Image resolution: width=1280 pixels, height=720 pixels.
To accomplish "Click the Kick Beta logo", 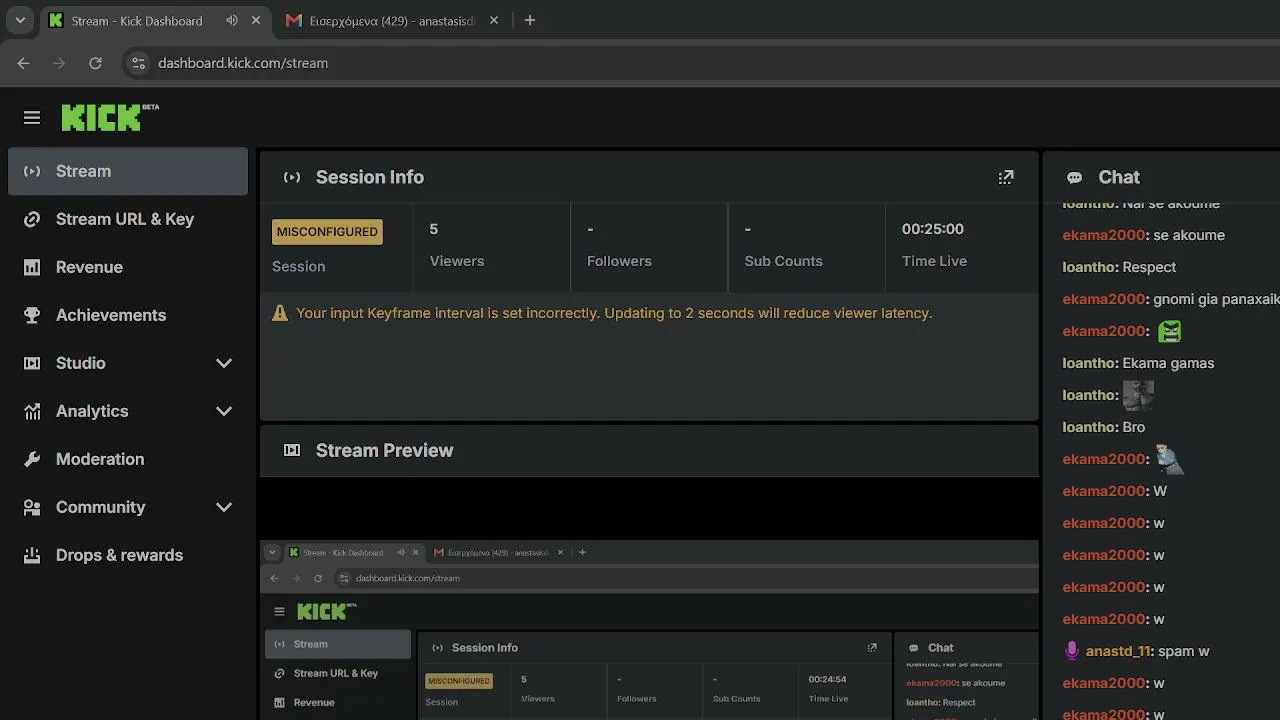I will pos(110,117).
